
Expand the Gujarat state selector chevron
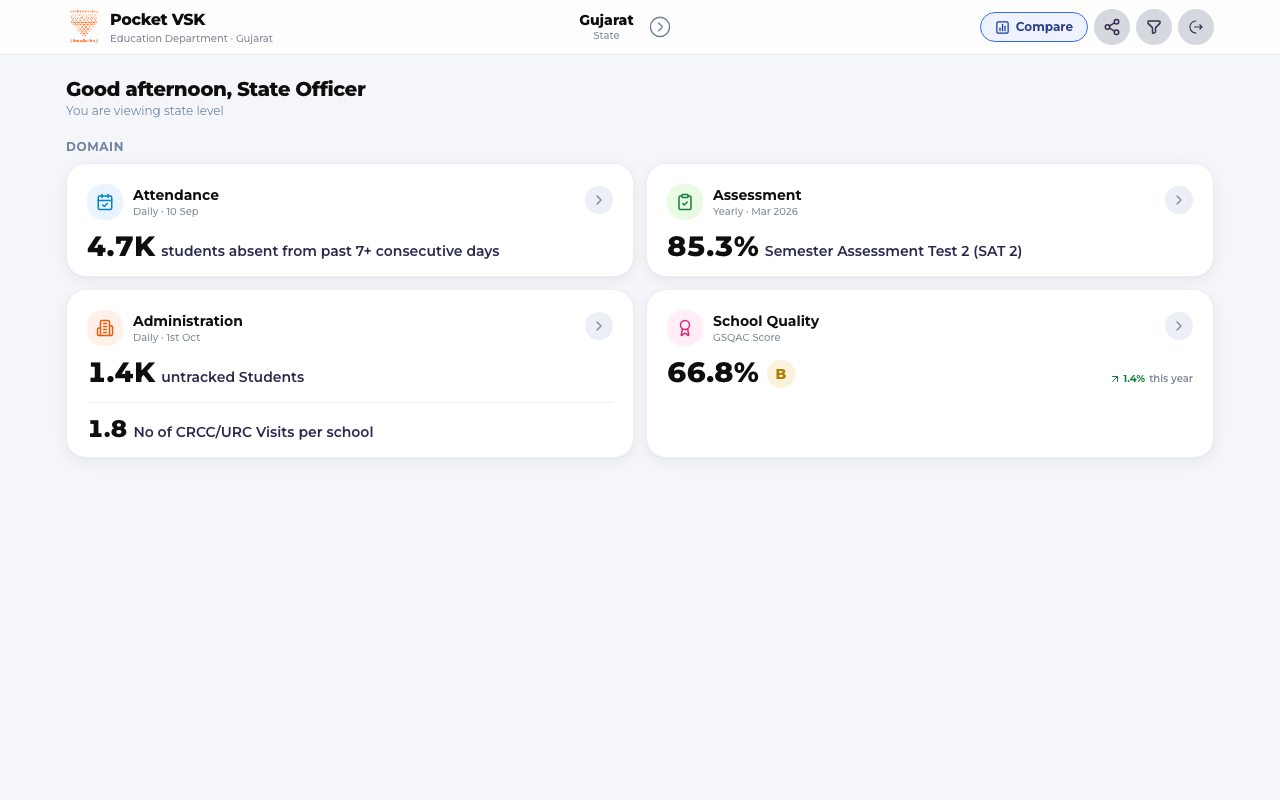pos(660,27)
